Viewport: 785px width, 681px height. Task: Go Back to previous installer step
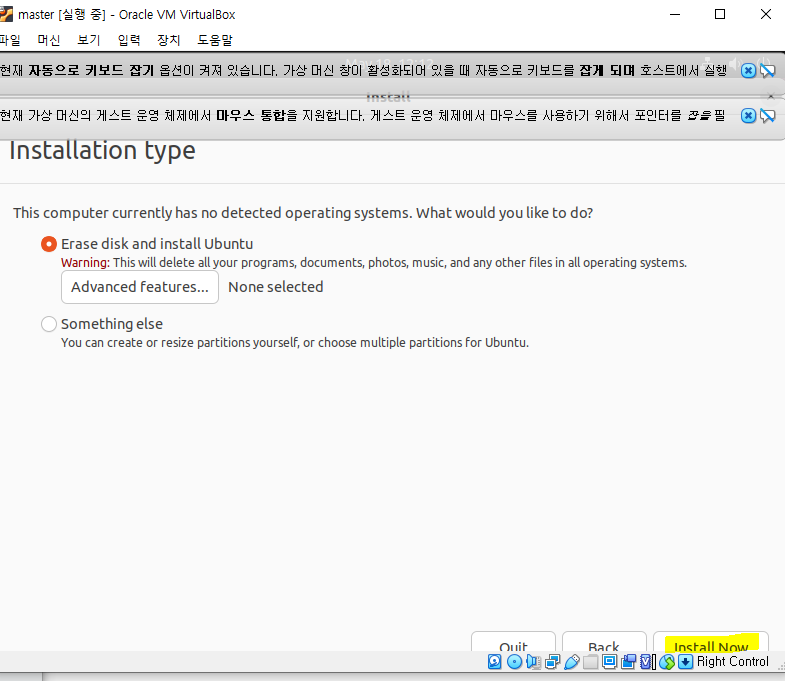tap(604, 643)
